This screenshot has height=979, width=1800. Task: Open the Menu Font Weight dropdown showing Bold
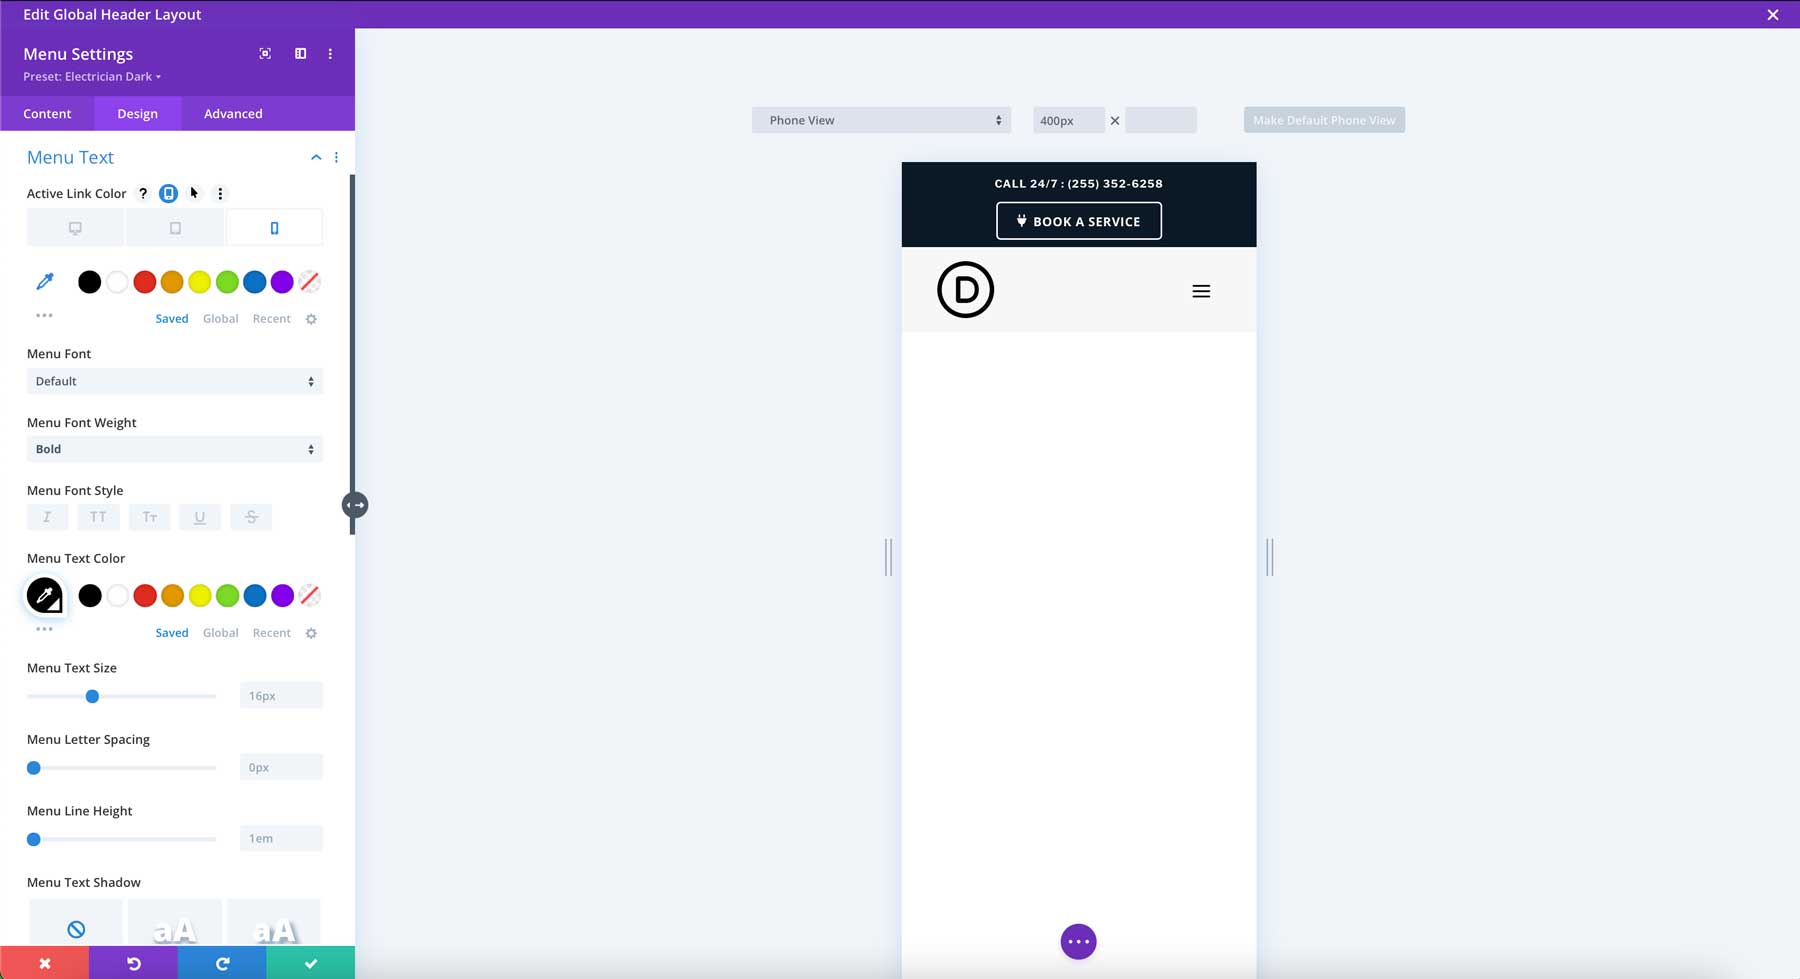click(174, 448)
